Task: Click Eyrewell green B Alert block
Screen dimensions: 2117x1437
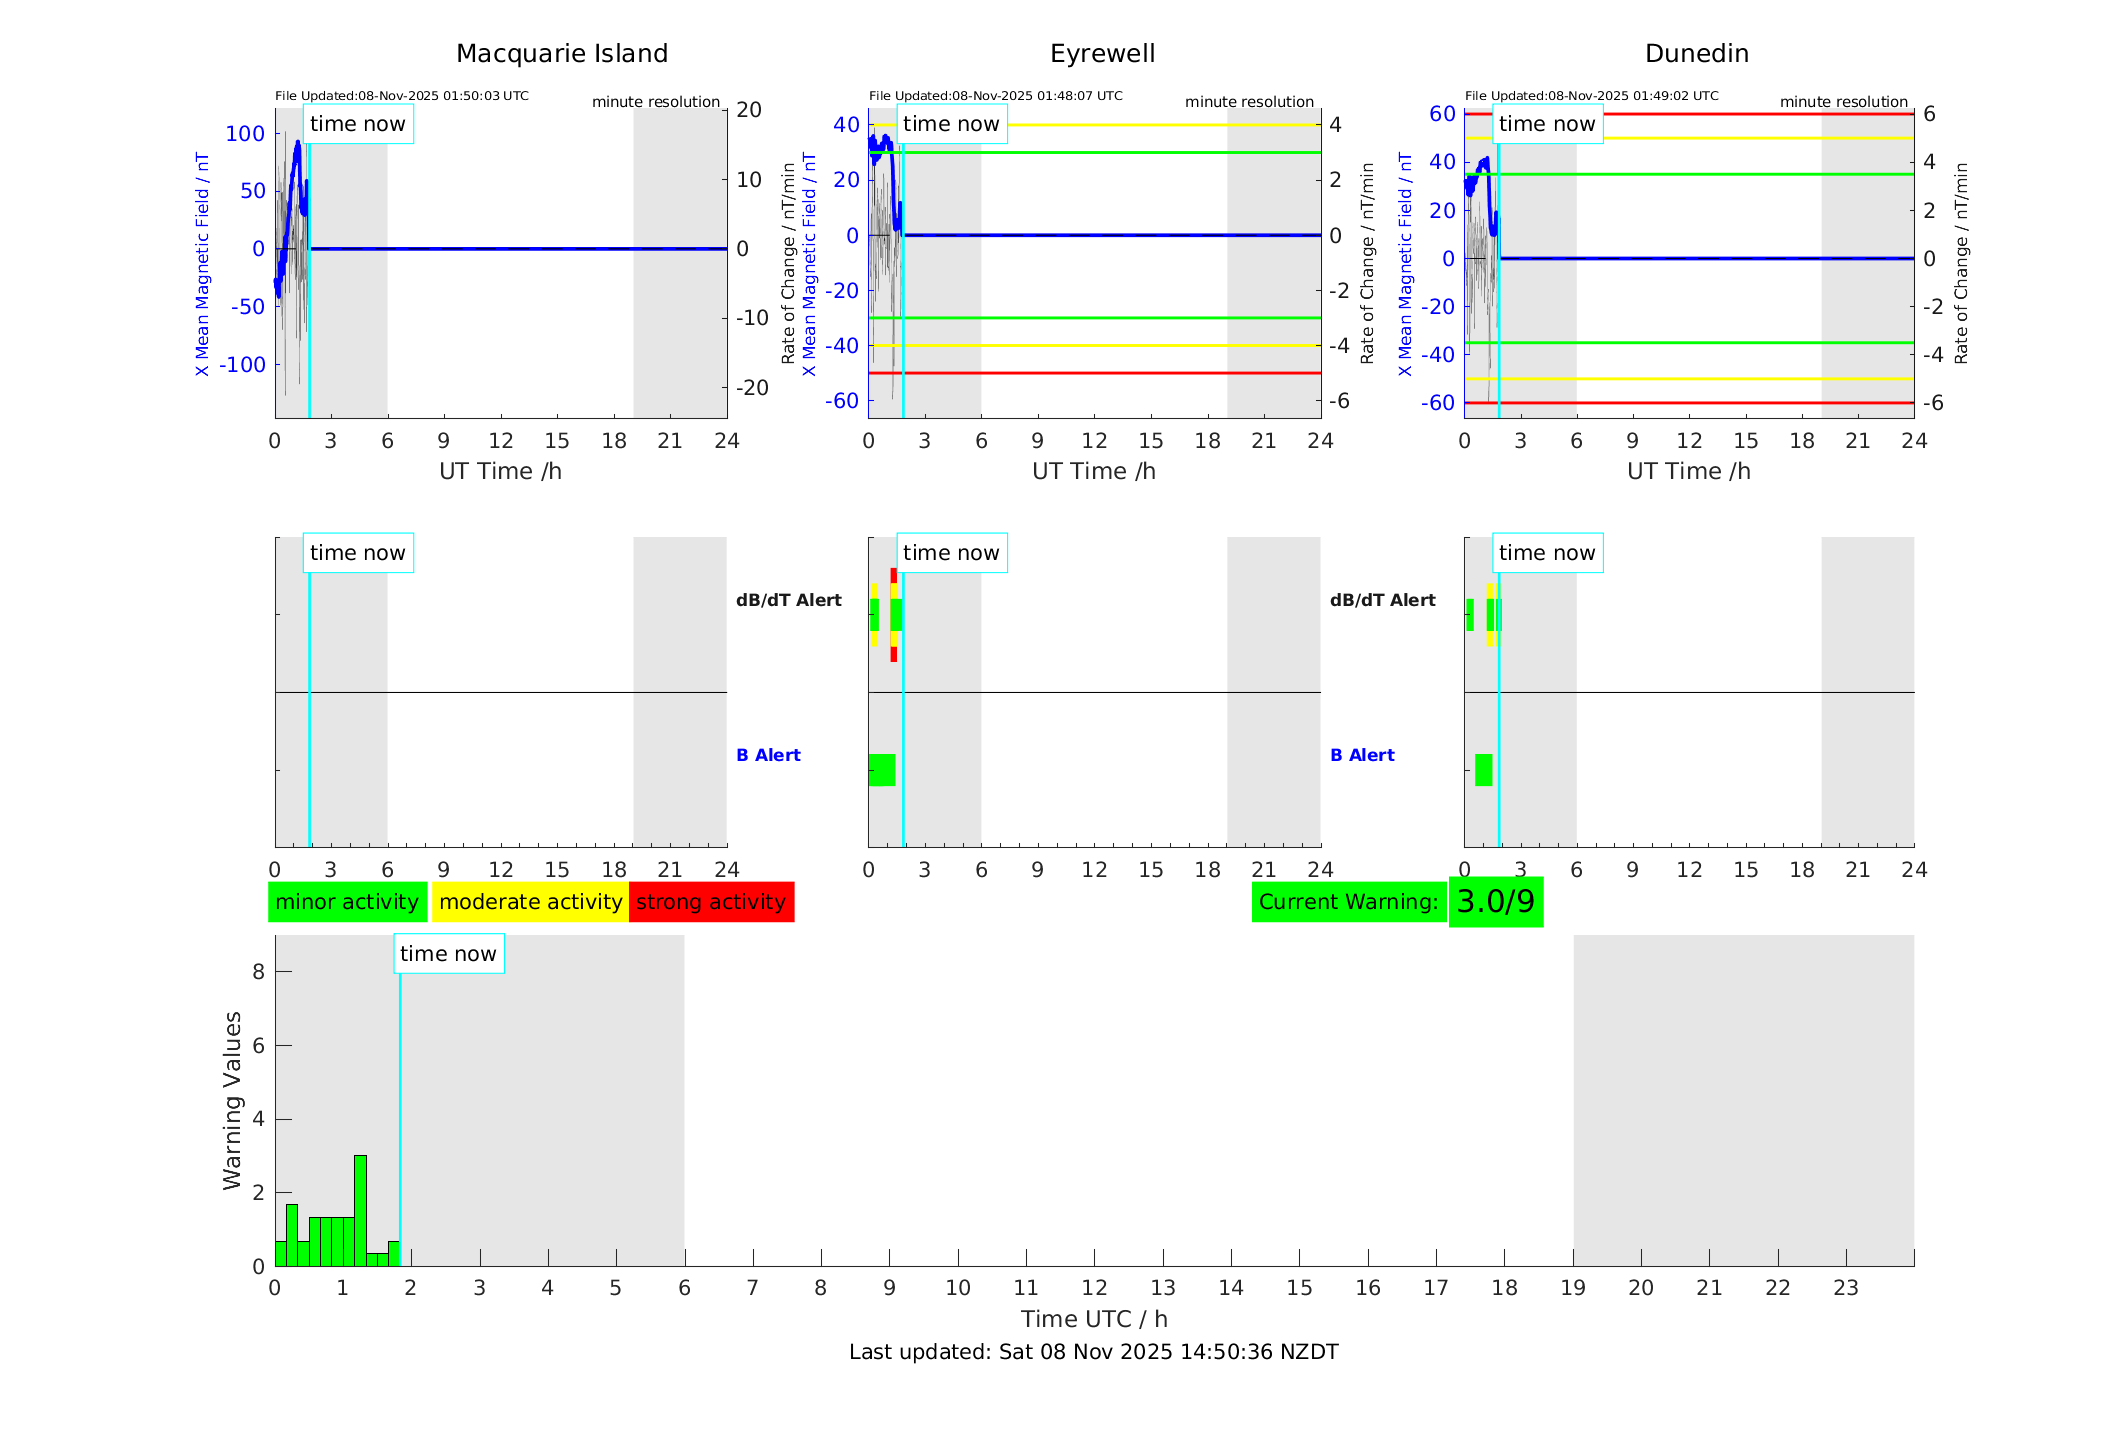Action: (x=881, y=770)
